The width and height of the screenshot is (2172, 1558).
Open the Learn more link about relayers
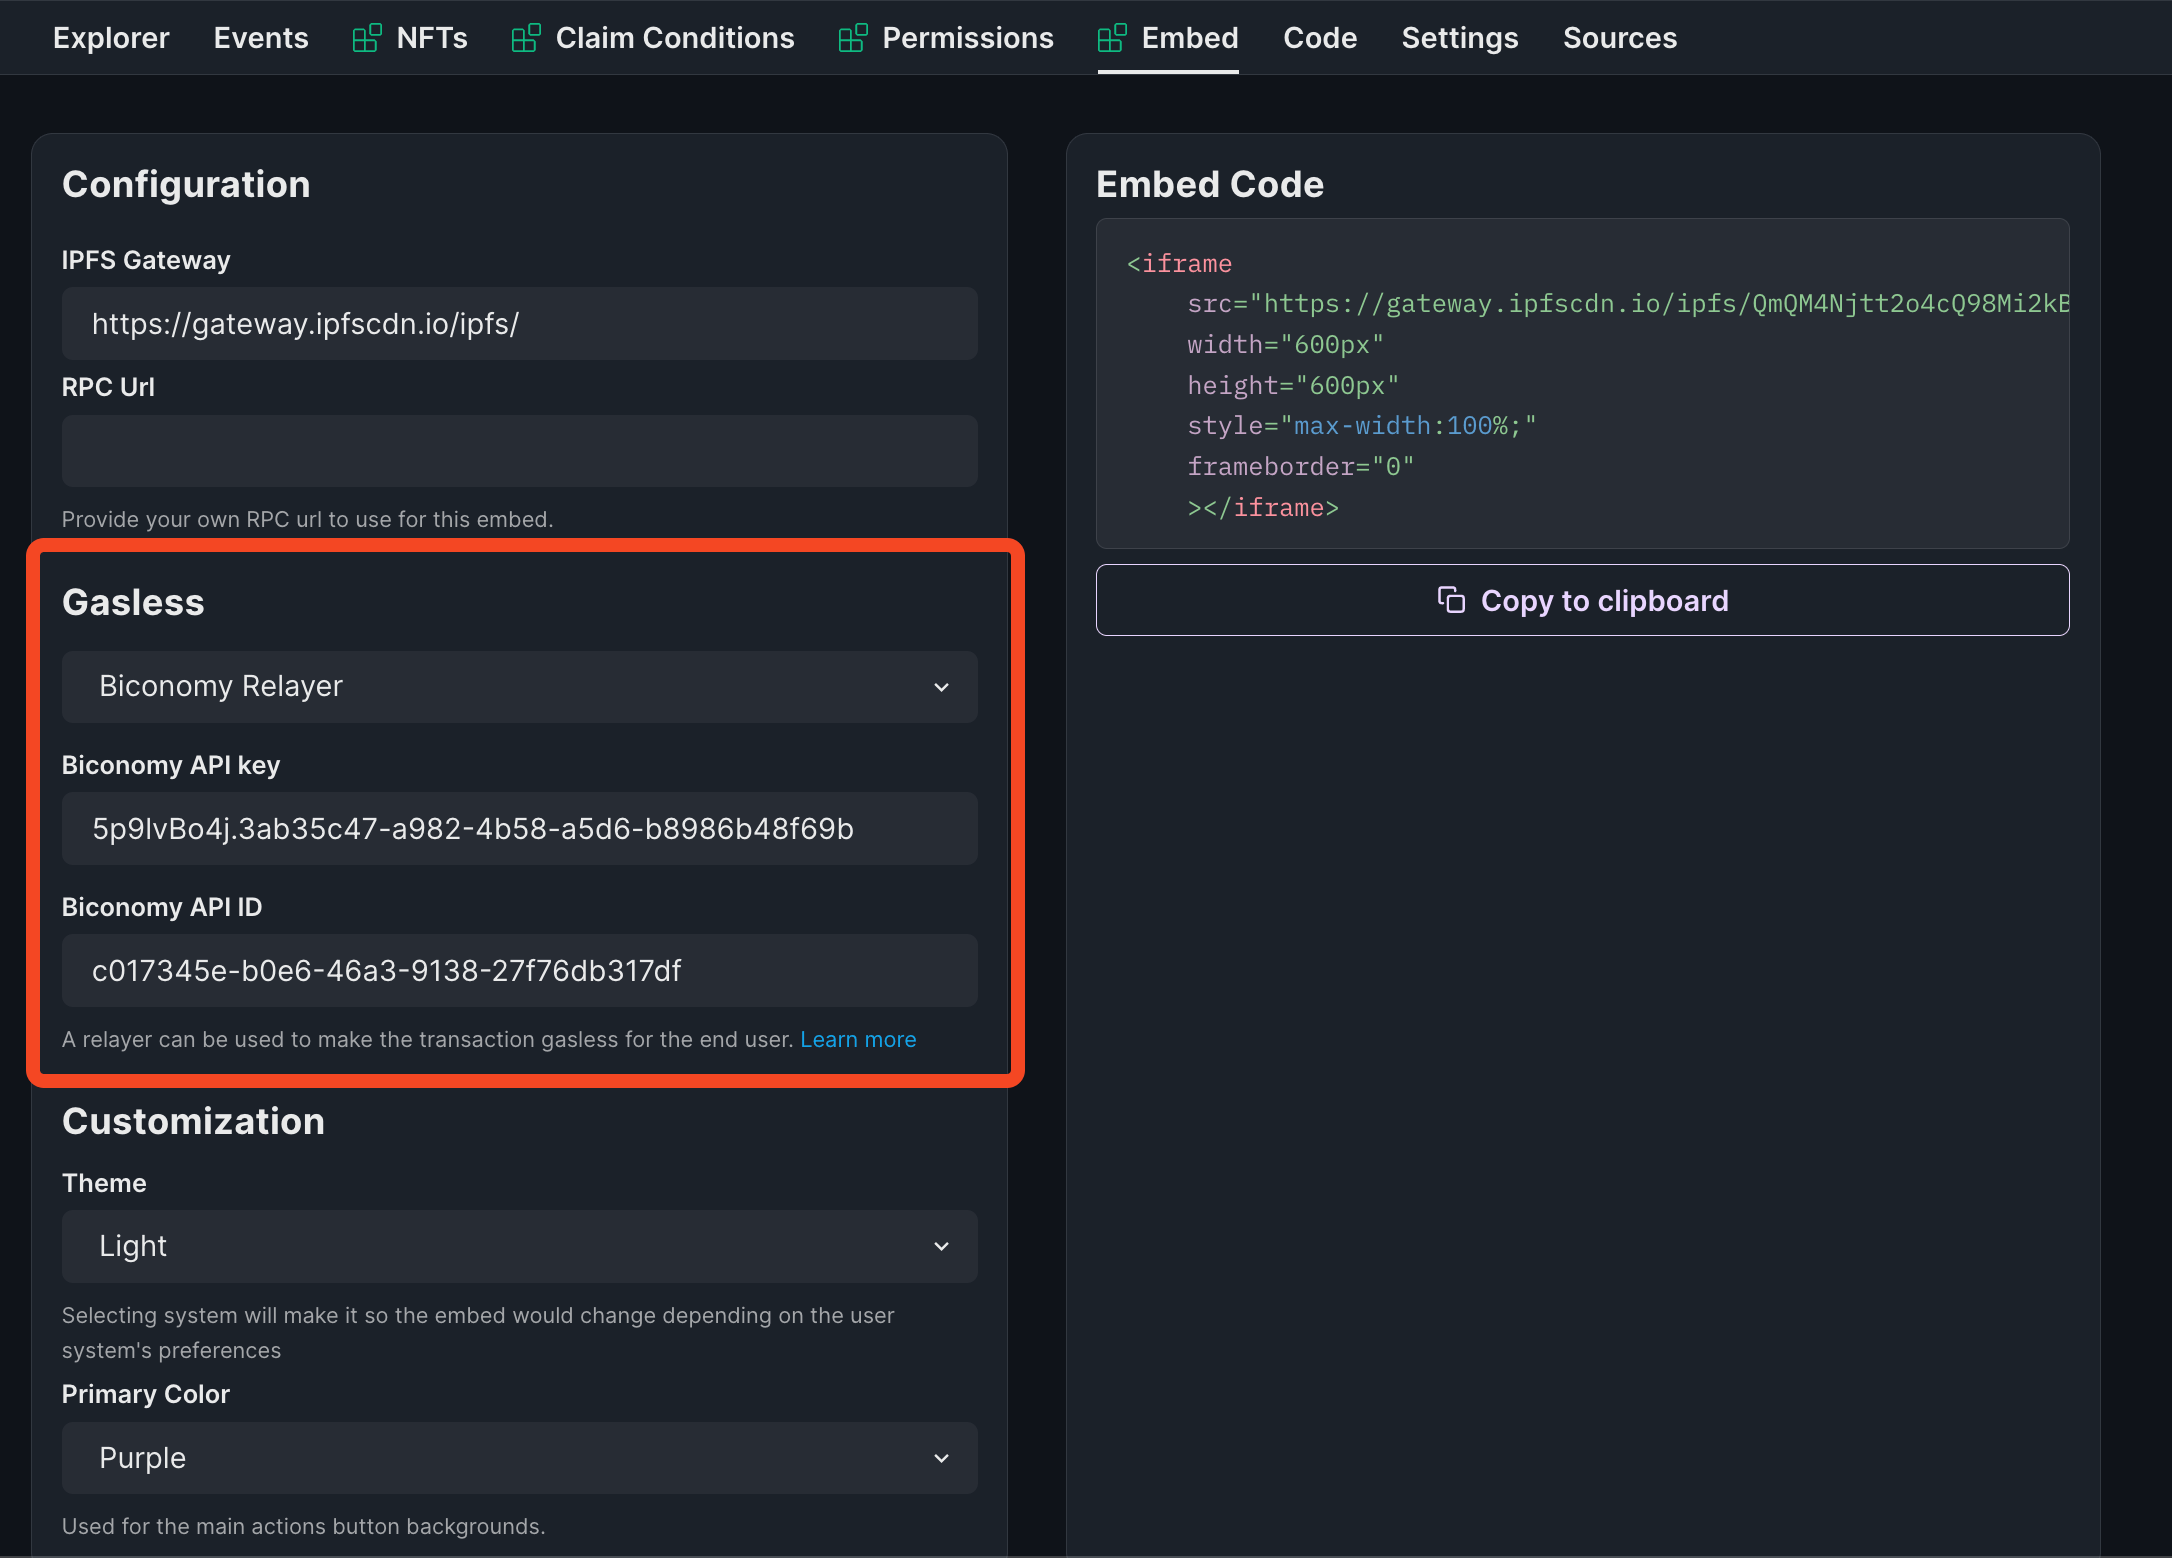point(858,1039)
